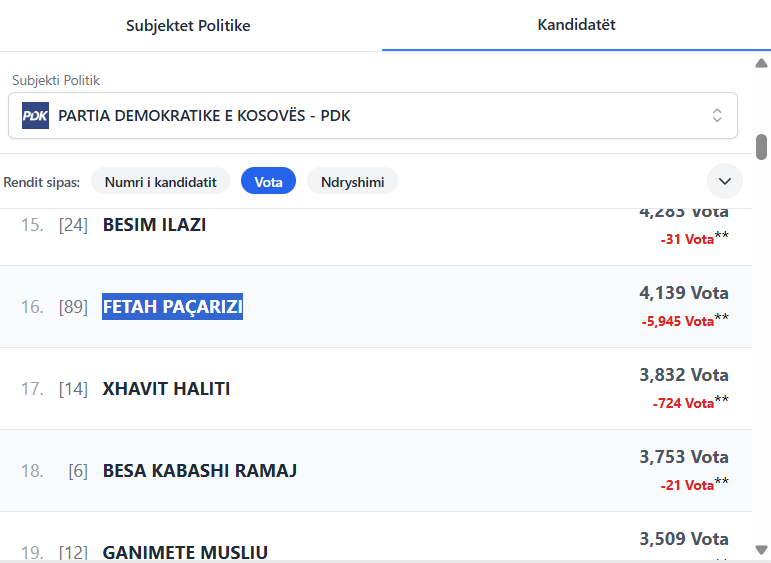This screenshot has width=771, height=563.
Task: Click candidate BESA KABASHI RAMAJ
Action: (200, 471)
